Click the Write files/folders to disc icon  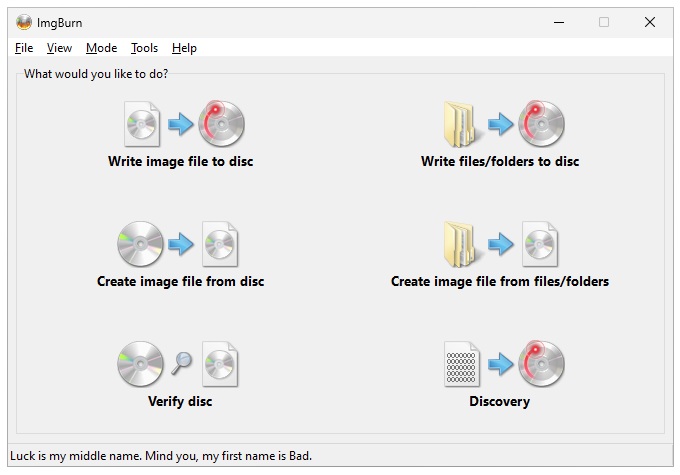(500, 124)
